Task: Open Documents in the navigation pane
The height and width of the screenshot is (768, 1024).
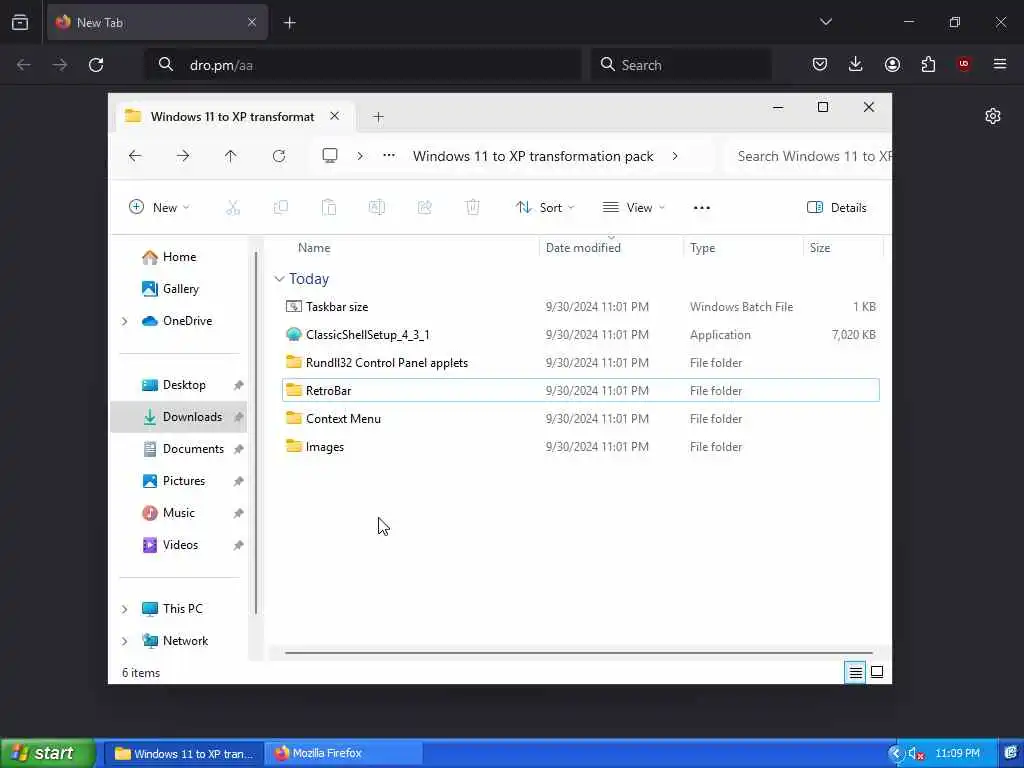Action: [x=179, y=449]
